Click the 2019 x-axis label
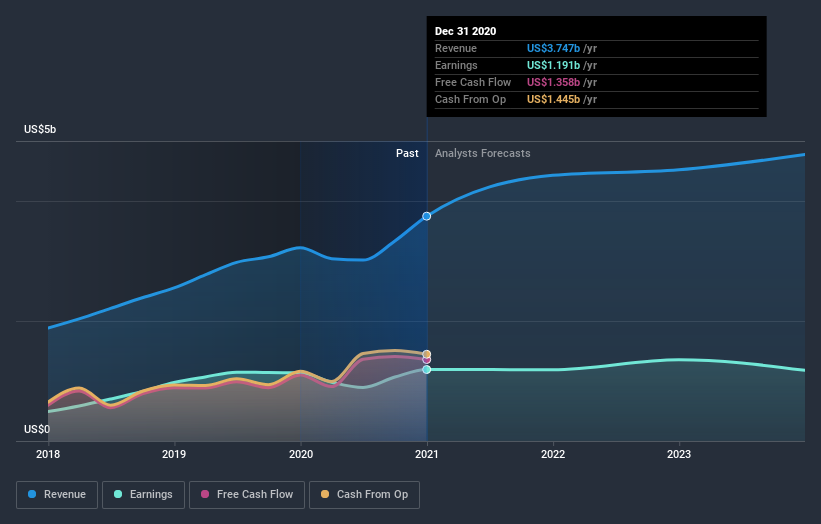The height and width of the screenshot is (524, 821). (x=174, y=454)
